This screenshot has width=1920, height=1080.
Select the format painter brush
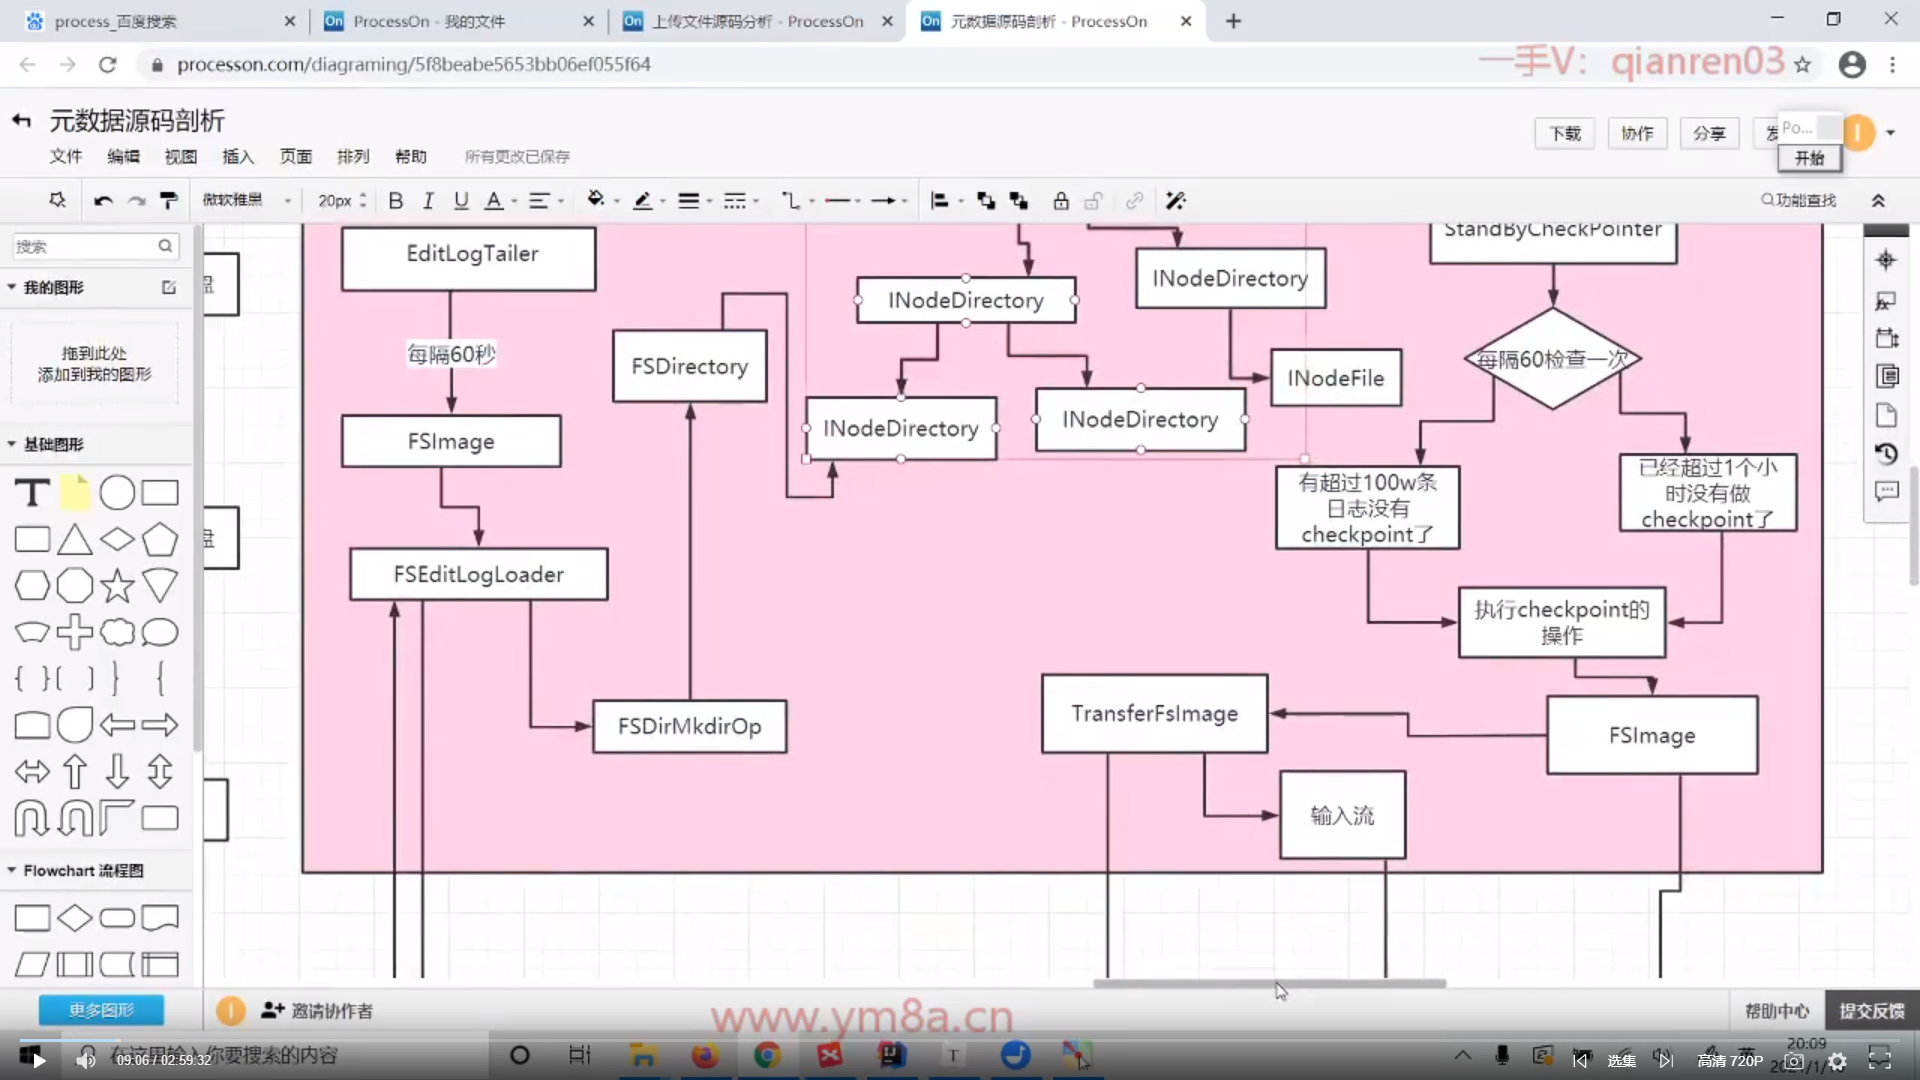coord(169,201)
